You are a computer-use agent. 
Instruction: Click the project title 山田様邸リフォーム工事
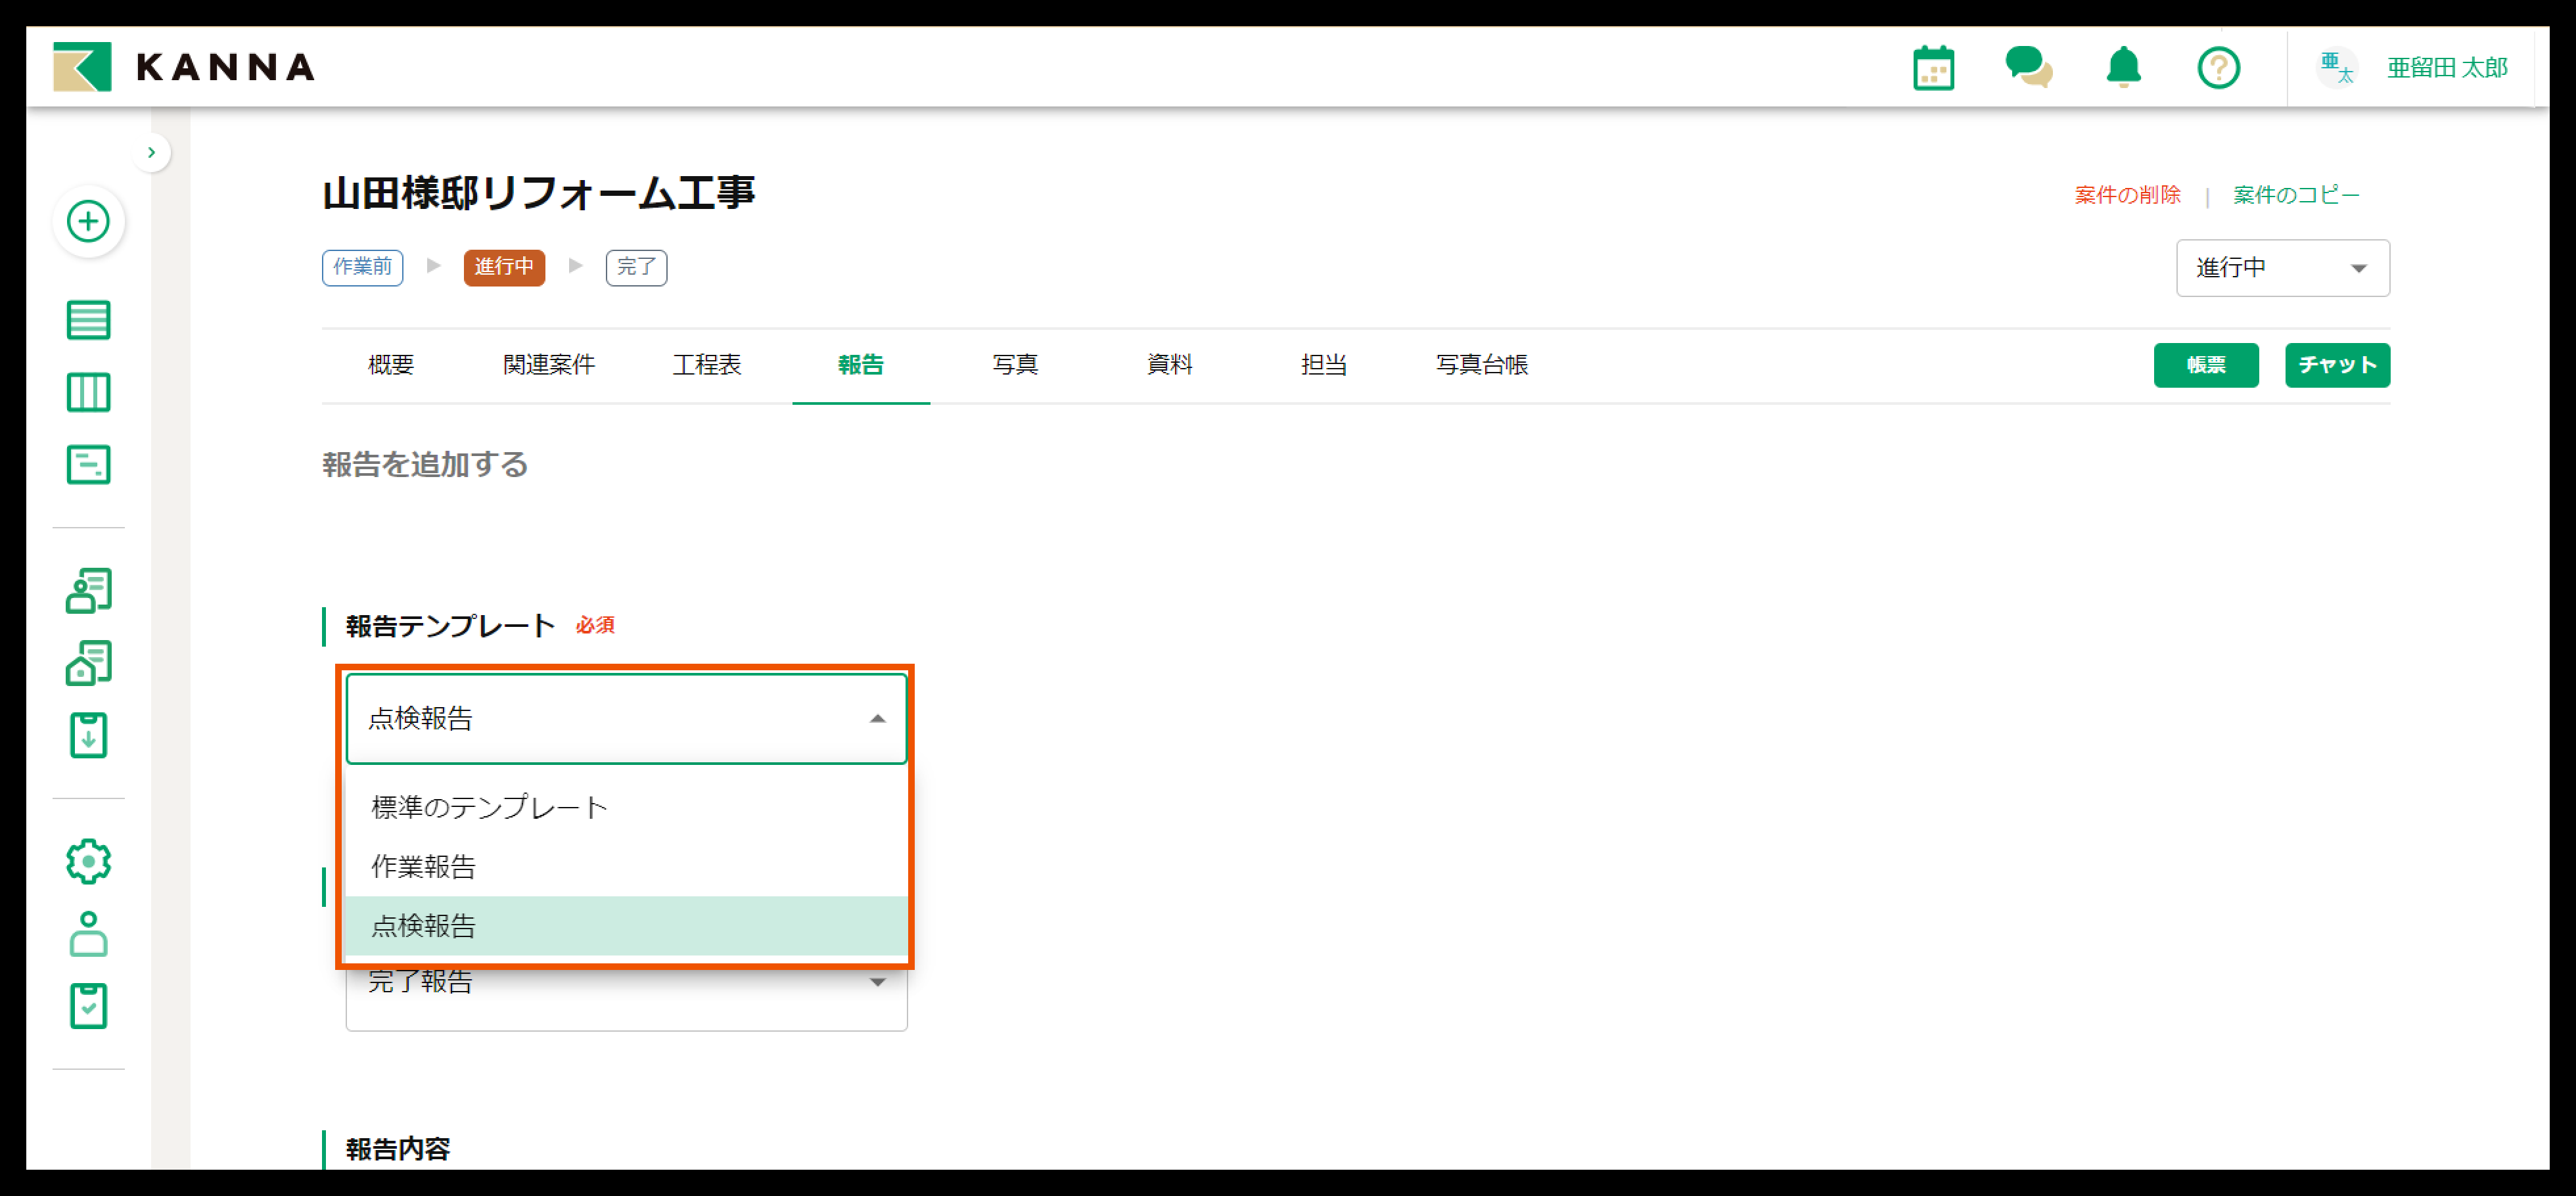coord(538,193)
